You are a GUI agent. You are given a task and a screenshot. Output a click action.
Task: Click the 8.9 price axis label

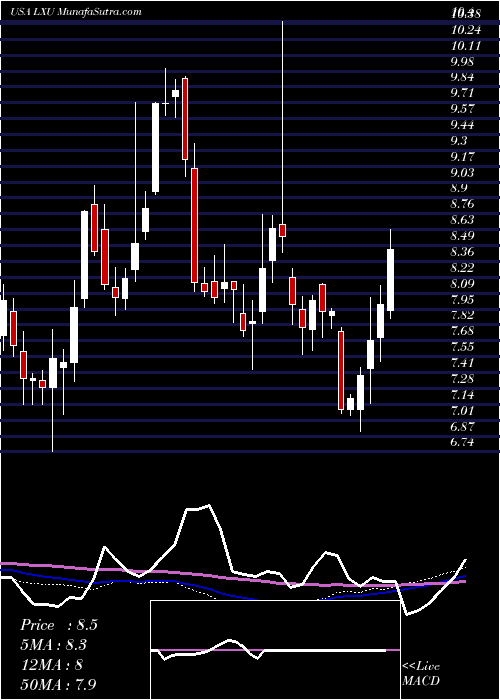point(460,188)
